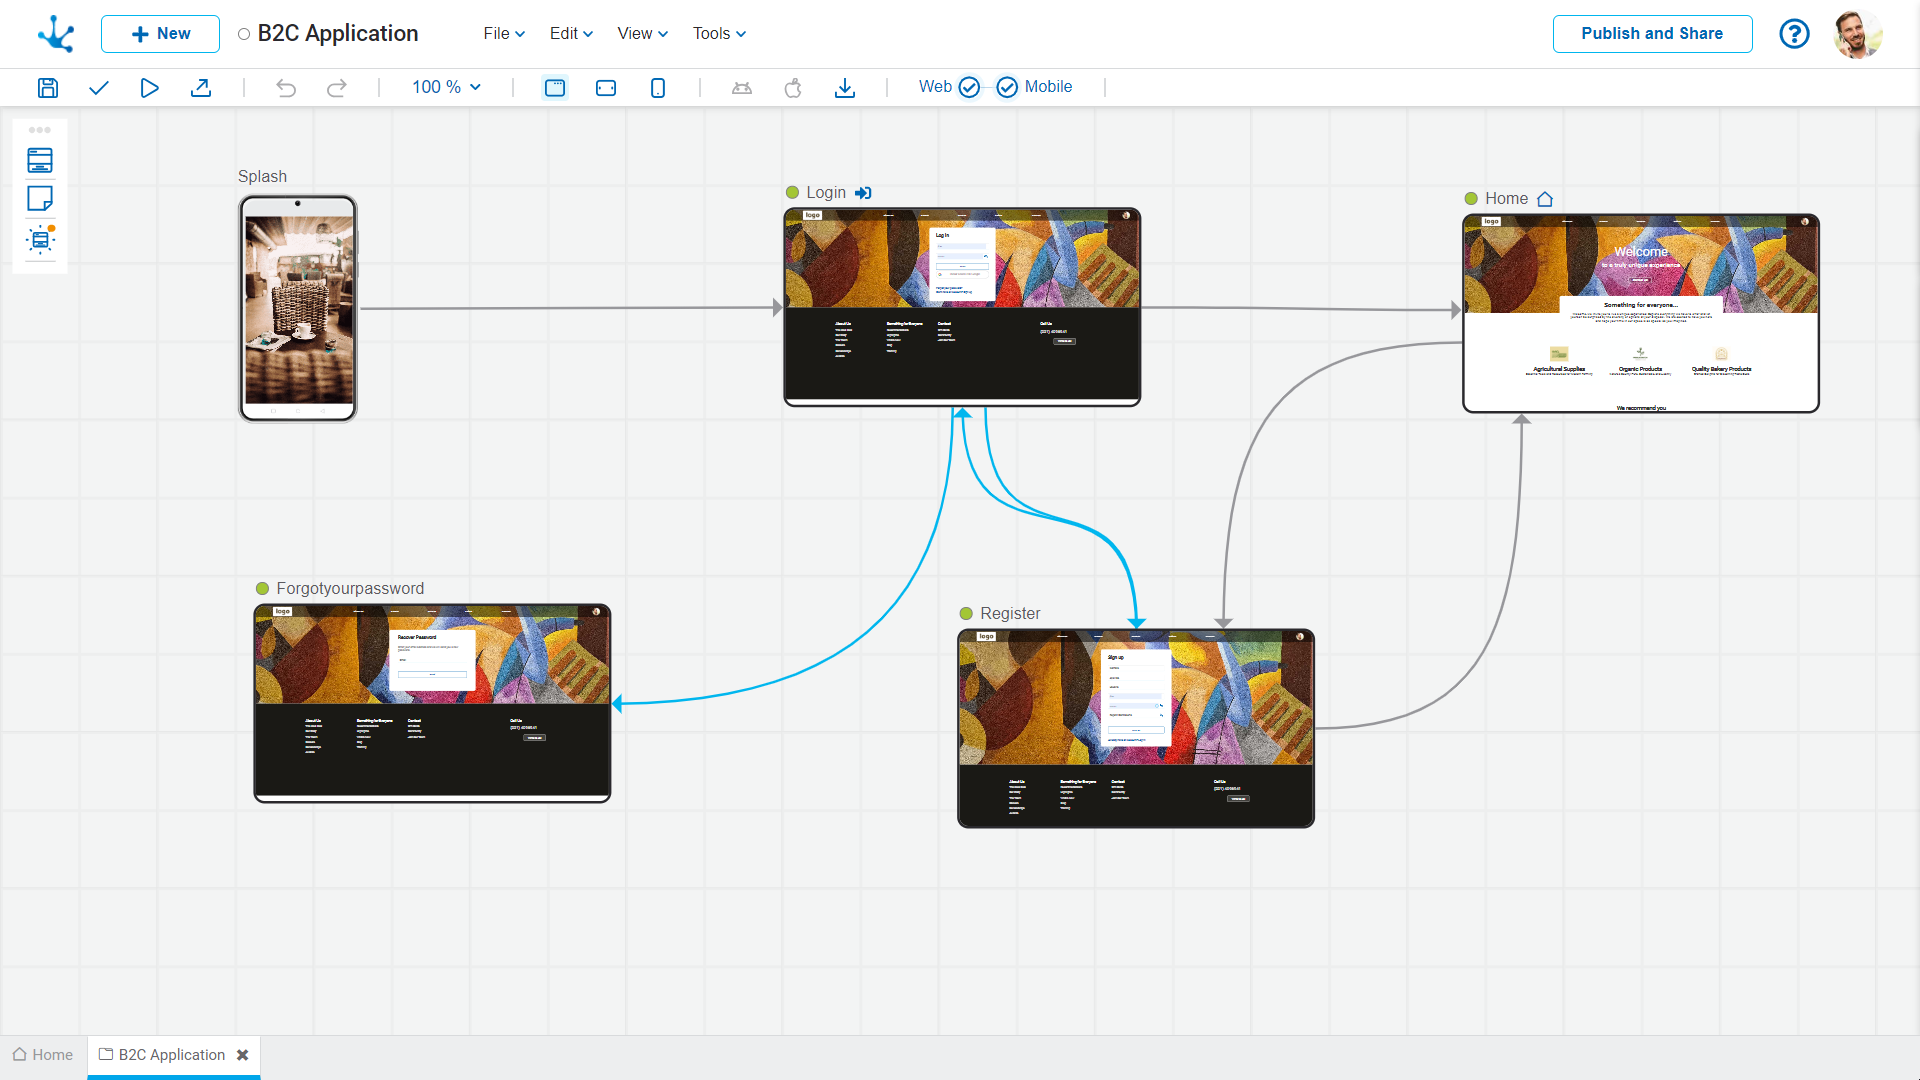Image resolution: width=1920 pixels, height=1080 pixels.
Task: Click the blue help question mark icon
Action: pyautogui.click(x=1794, y=34)
